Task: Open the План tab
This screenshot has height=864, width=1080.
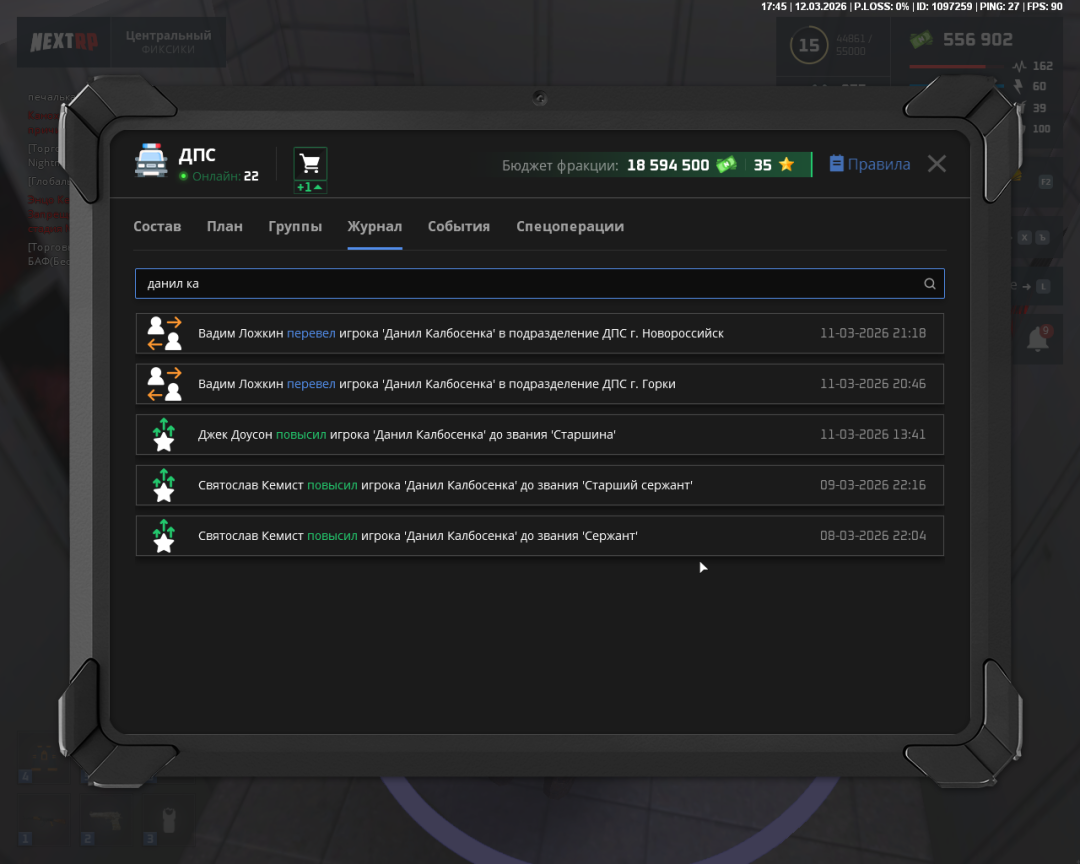Action: pos(225,227)
